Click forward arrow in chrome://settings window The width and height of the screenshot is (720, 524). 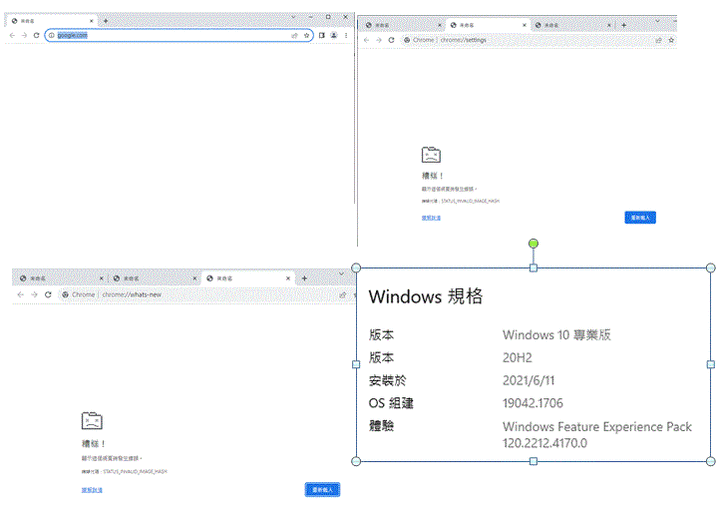click(x=379, y=40)
